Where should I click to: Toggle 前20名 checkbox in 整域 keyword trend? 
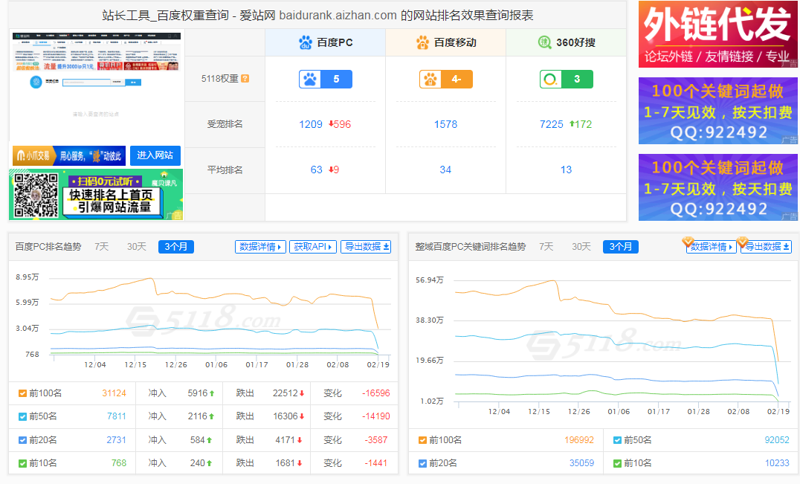coord(422,464)
